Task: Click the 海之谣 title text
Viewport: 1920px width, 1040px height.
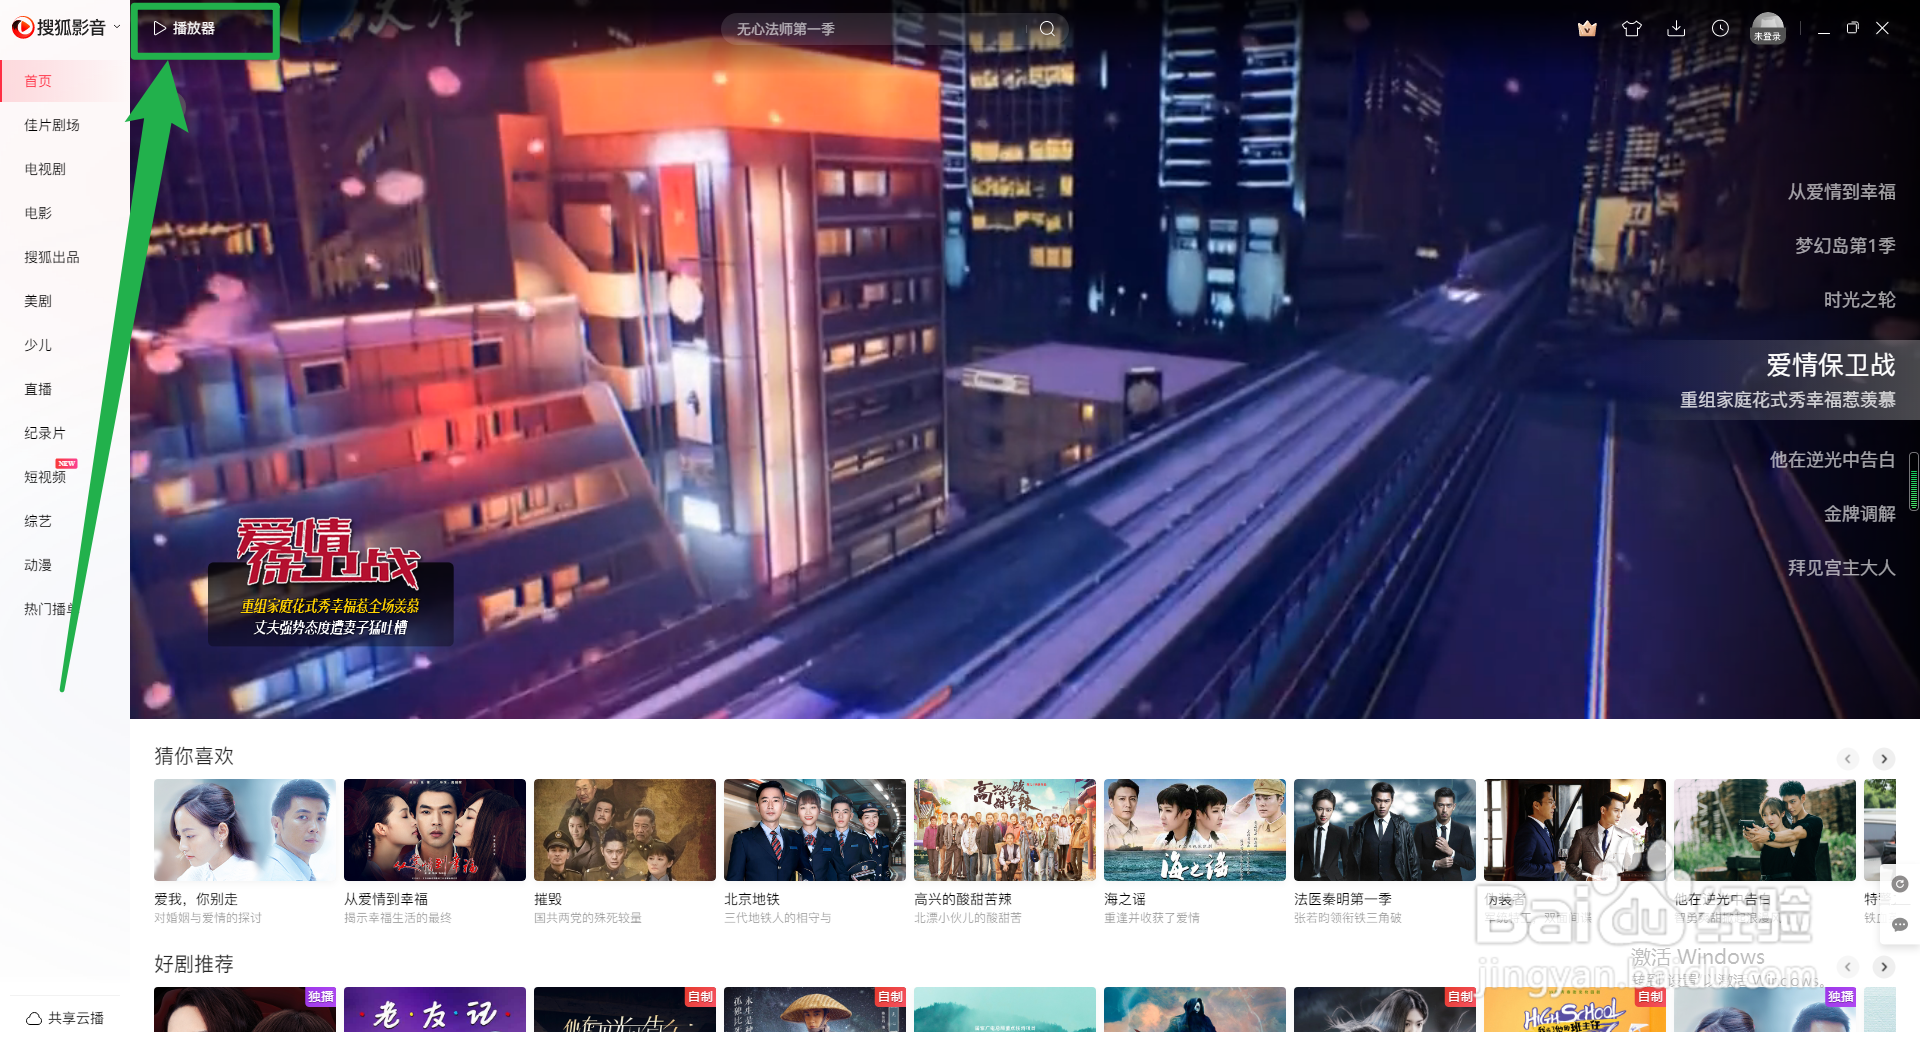Action: [x=1125, y=899]
